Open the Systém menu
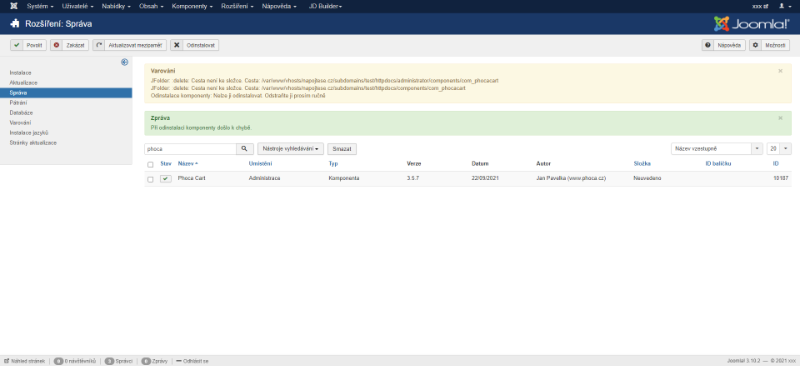 click(40, 6)
